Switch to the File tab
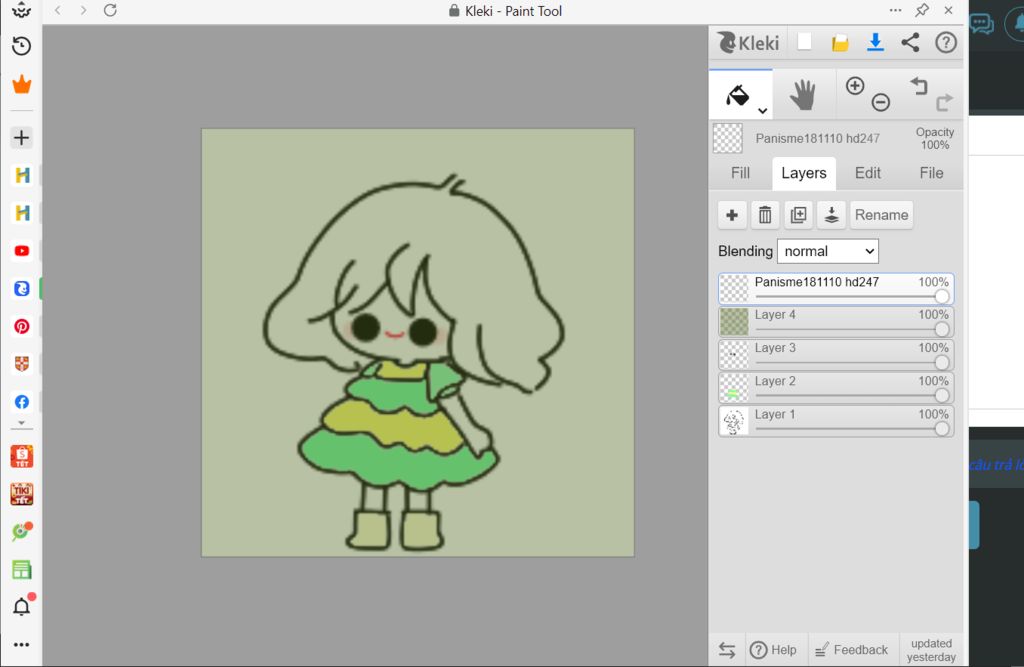The image size is (1024, 667). (931, 173)
